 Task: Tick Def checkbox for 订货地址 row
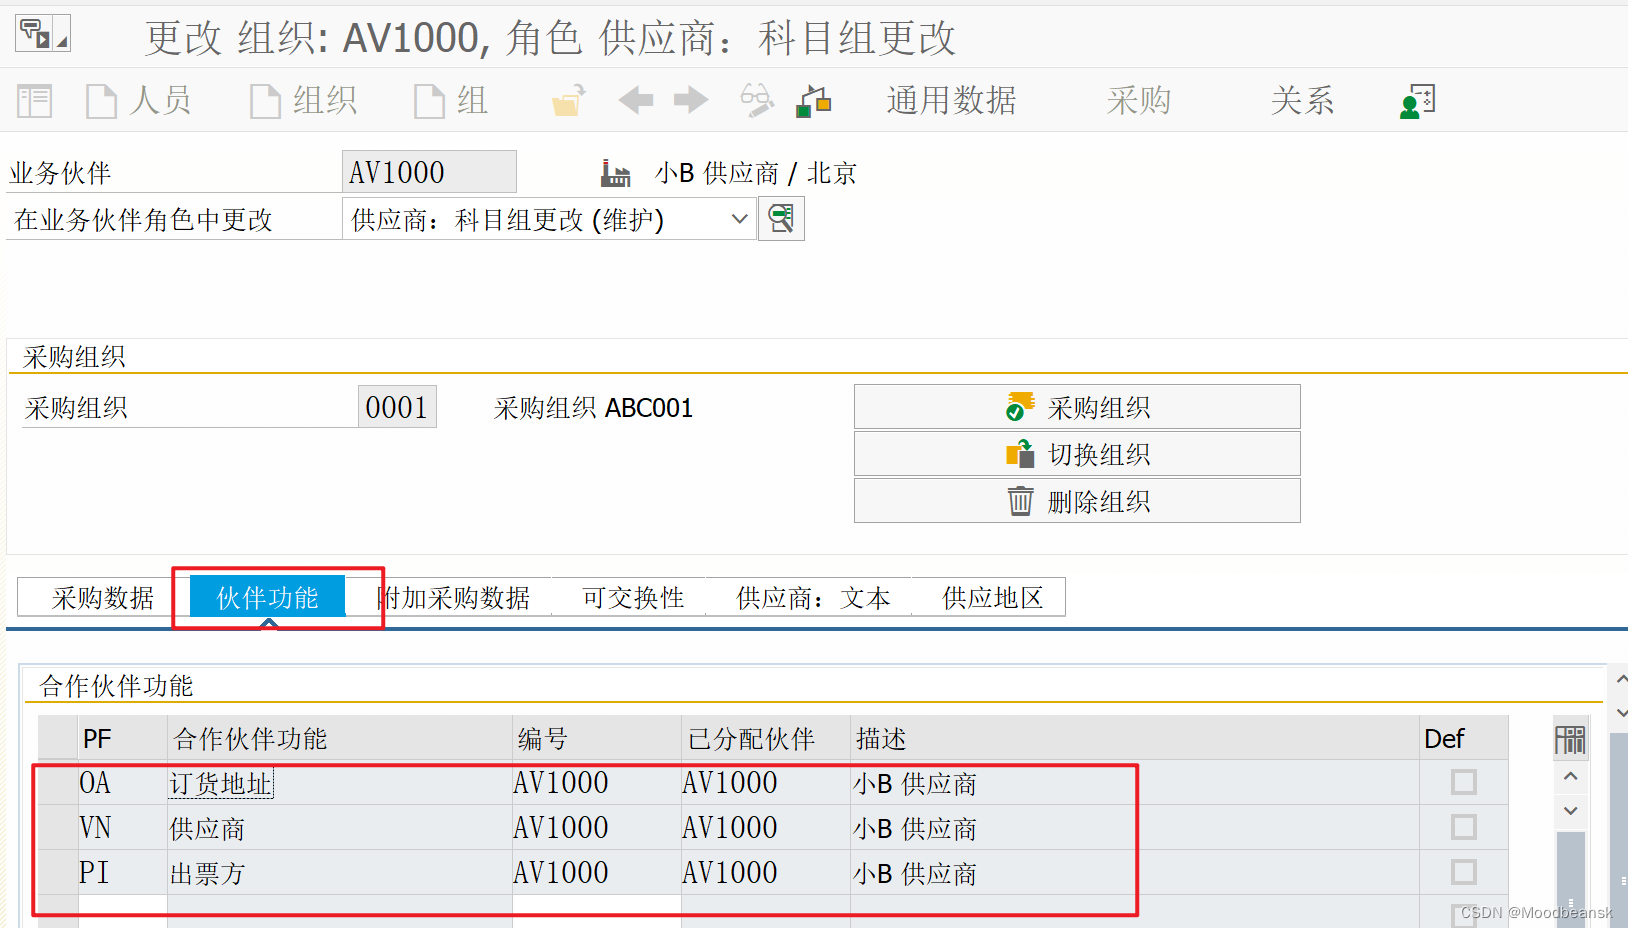point(1464,782)
